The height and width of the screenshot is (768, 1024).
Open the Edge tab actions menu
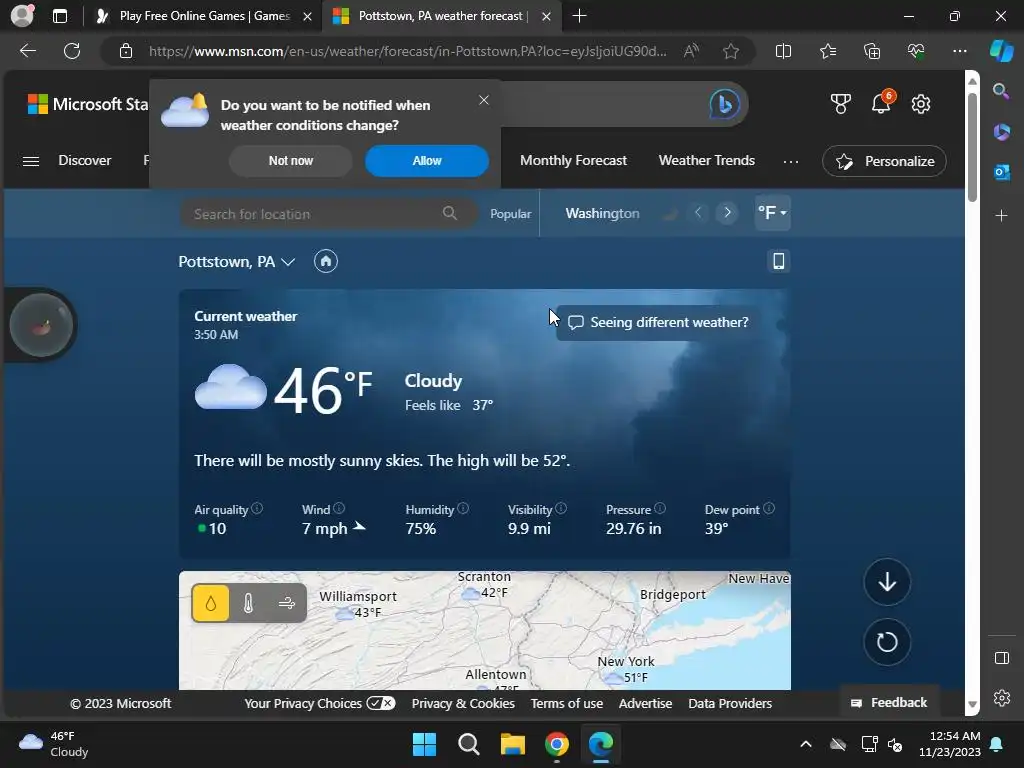click(x=59, y=16)
